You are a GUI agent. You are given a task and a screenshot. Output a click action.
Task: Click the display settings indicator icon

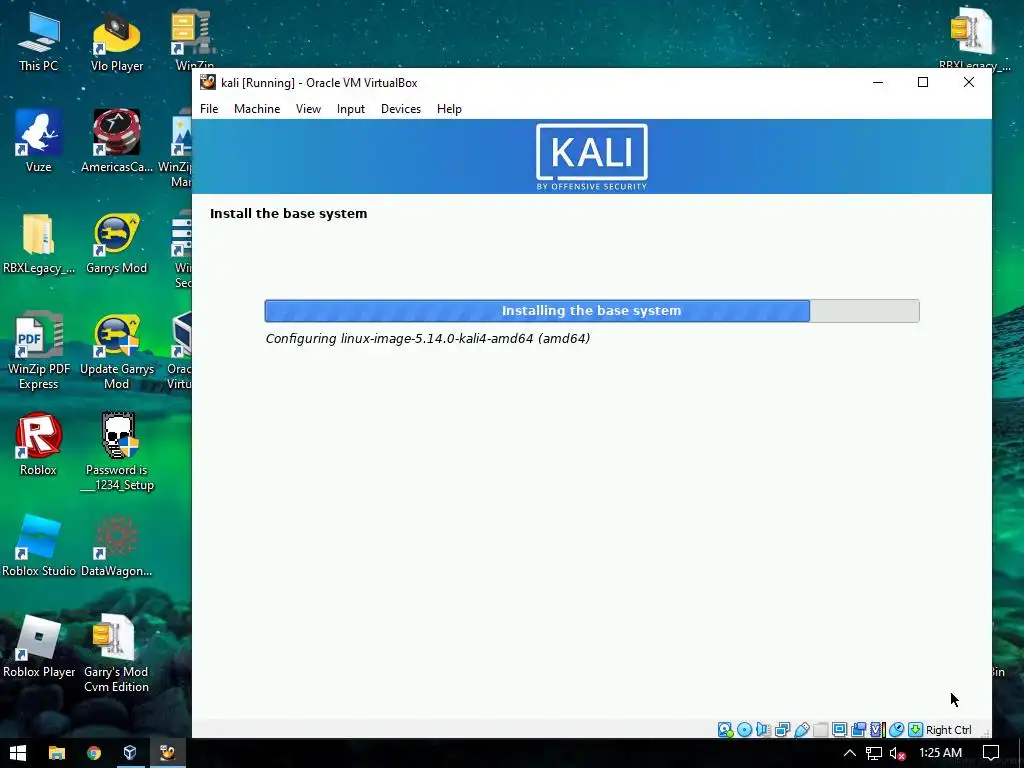pos(840,729)
